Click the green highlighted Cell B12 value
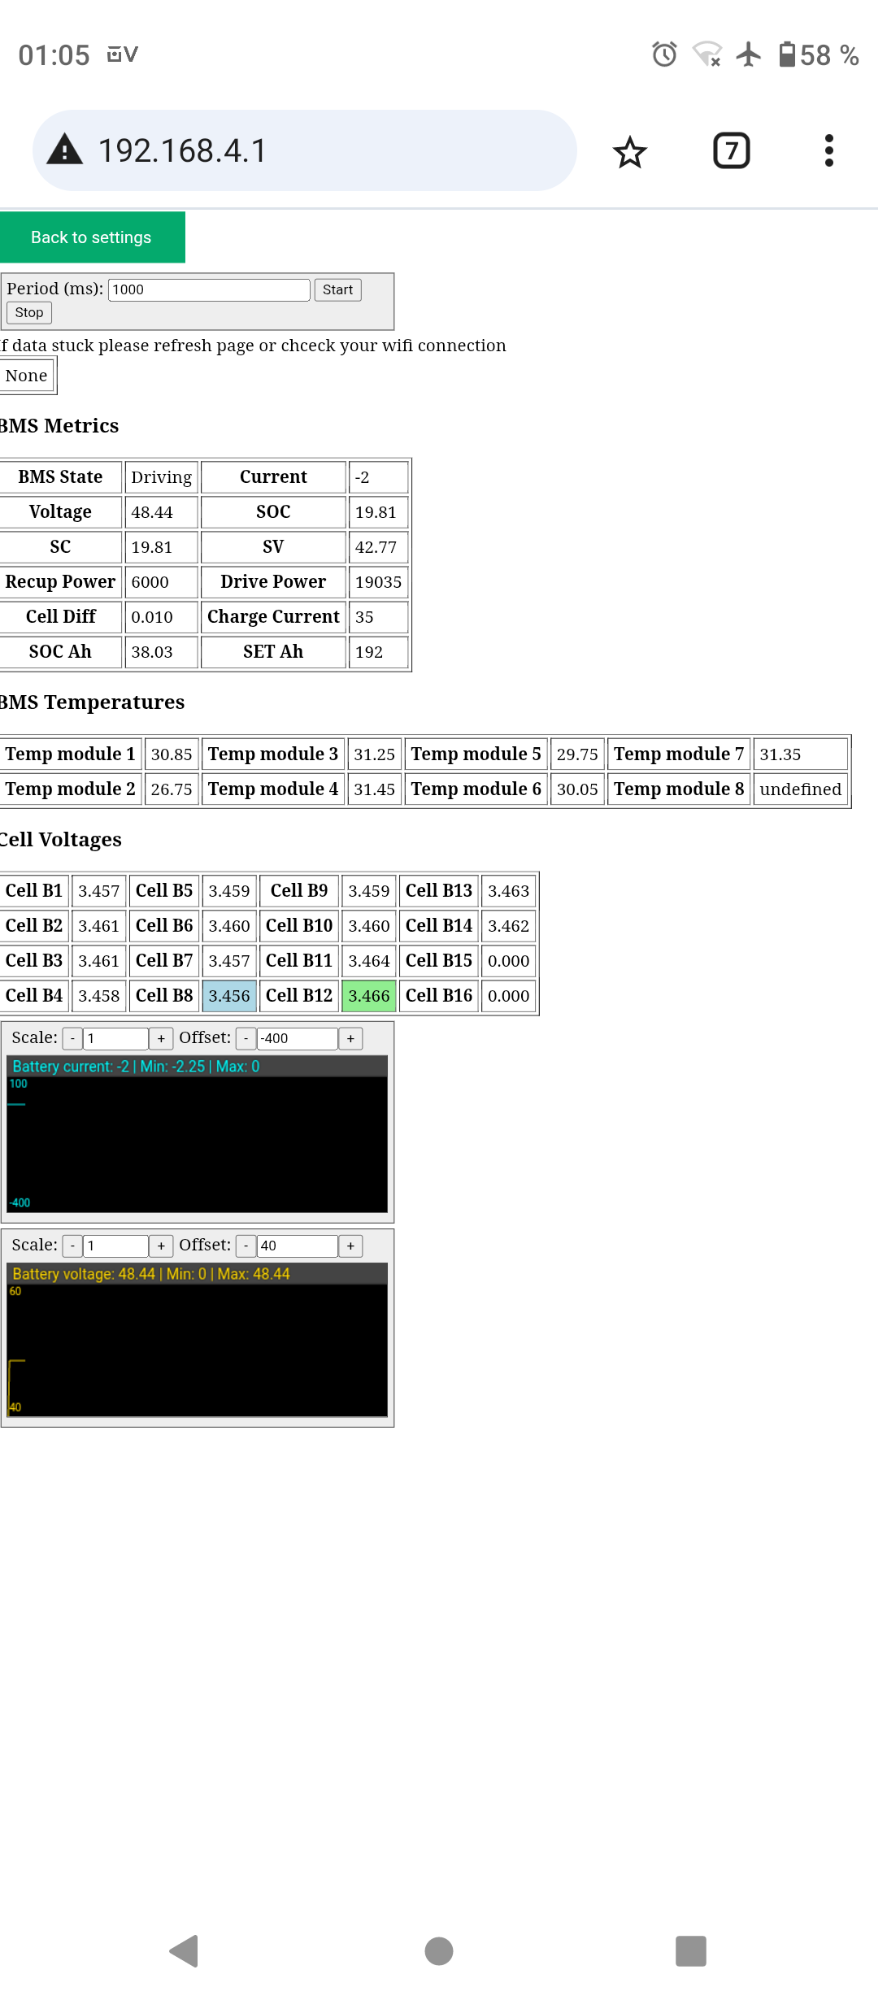Screen dimensions: 878x2000 (369, 996)
